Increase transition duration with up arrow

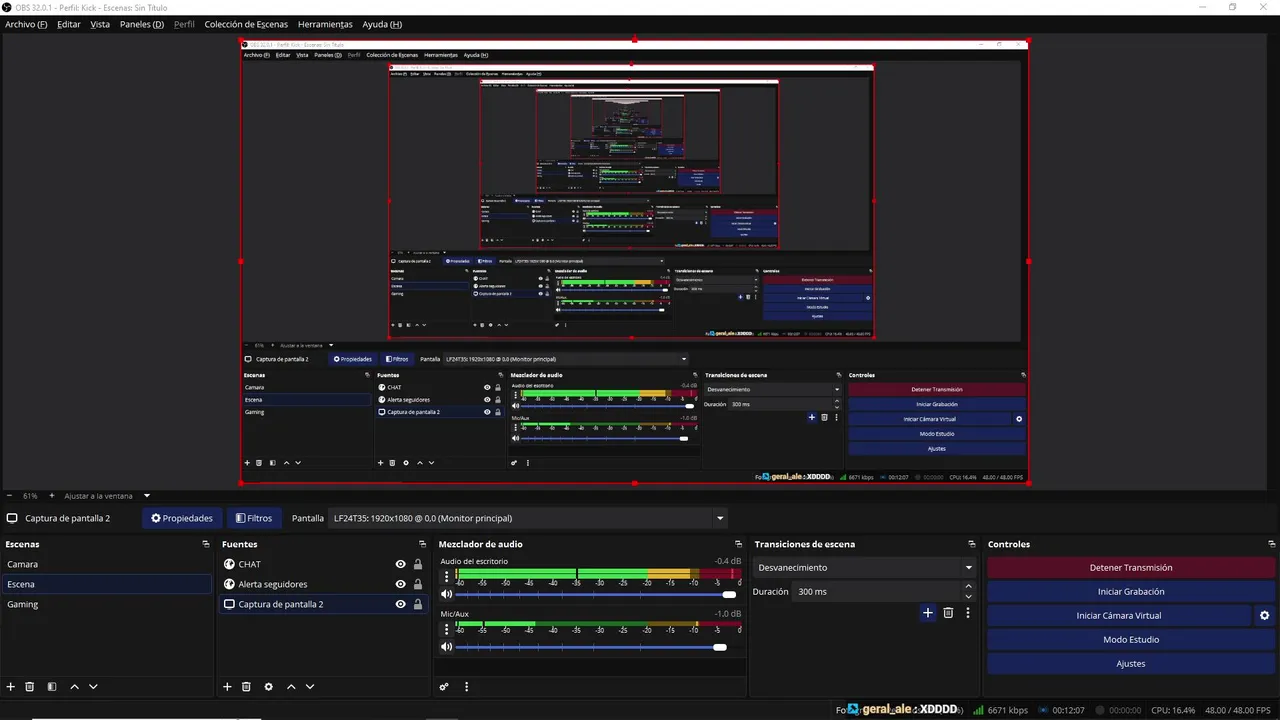click(x=968, y=587)
